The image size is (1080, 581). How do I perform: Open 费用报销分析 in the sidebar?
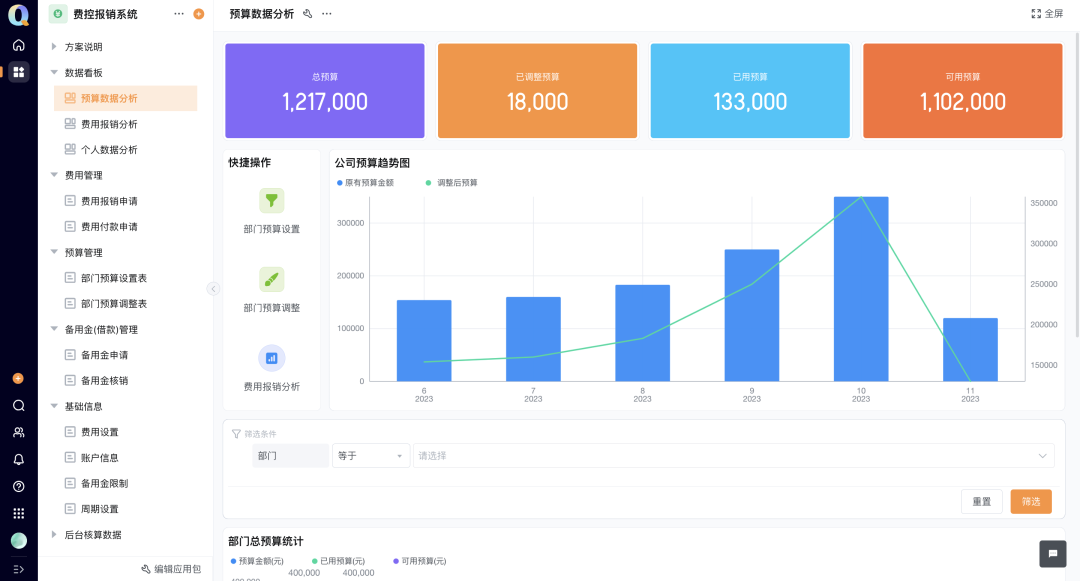pos(109,124)
